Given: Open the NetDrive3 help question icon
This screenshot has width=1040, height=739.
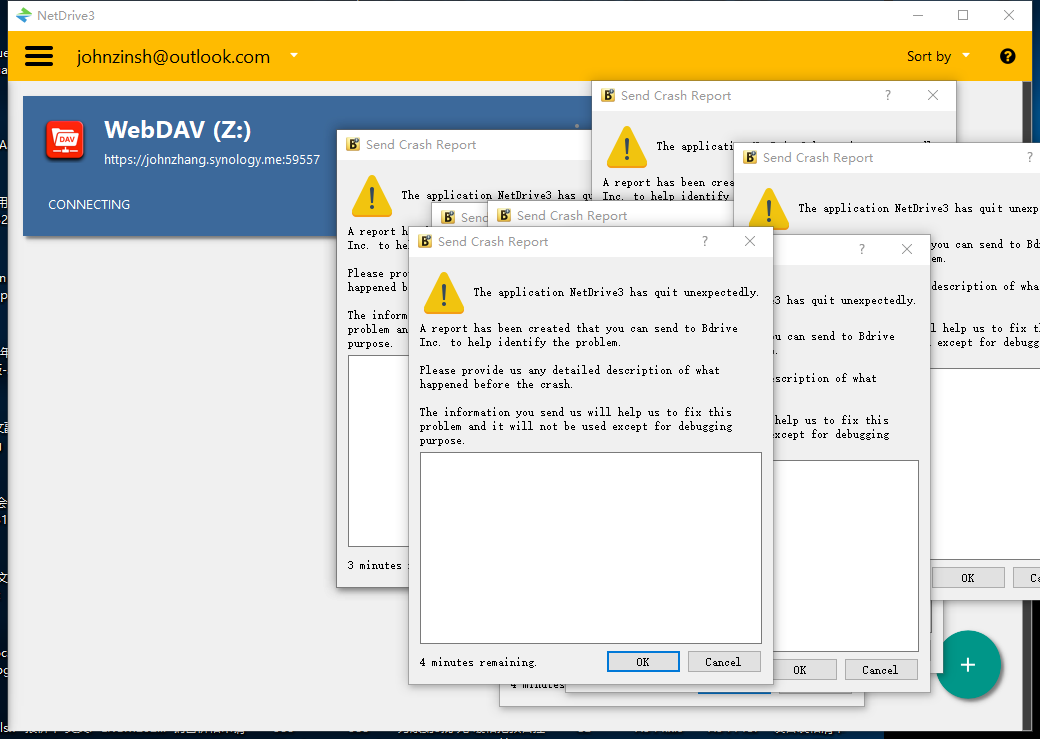Looking at the screenshot, I should [x=1007, y=56].
